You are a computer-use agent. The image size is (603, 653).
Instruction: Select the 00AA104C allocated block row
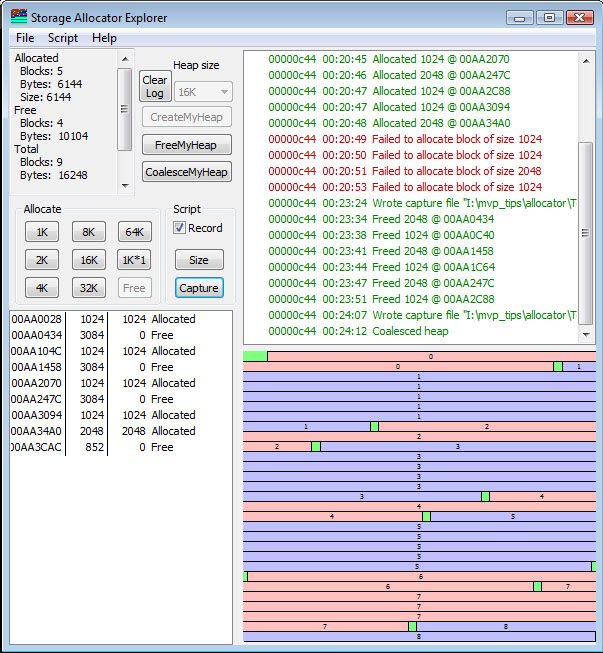point(121,351)
